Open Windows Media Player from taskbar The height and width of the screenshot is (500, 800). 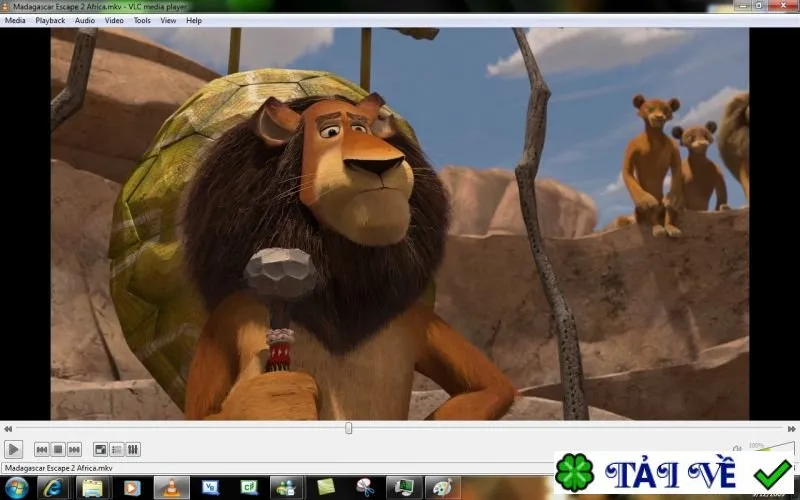[132, 488]
